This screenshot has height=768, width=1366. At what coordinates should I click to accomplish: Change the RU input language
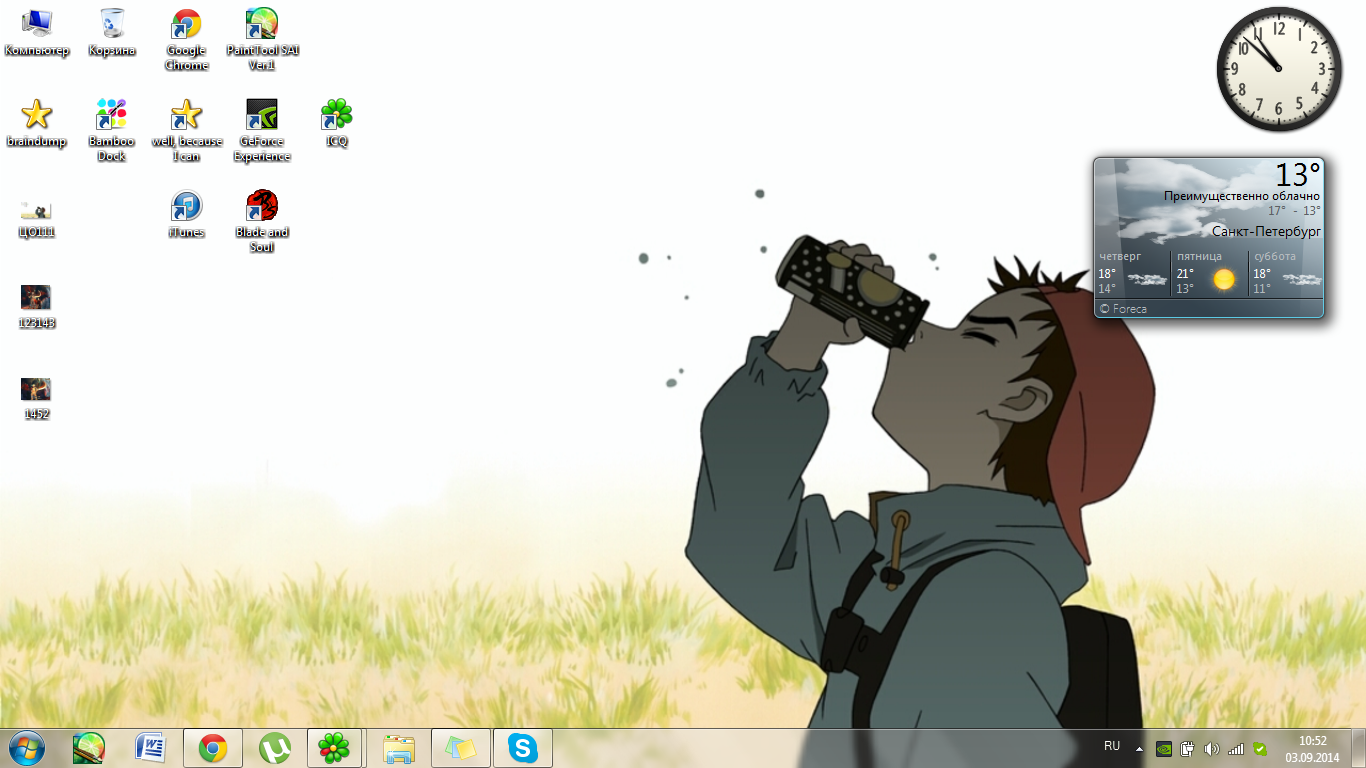click(1112, 747)
